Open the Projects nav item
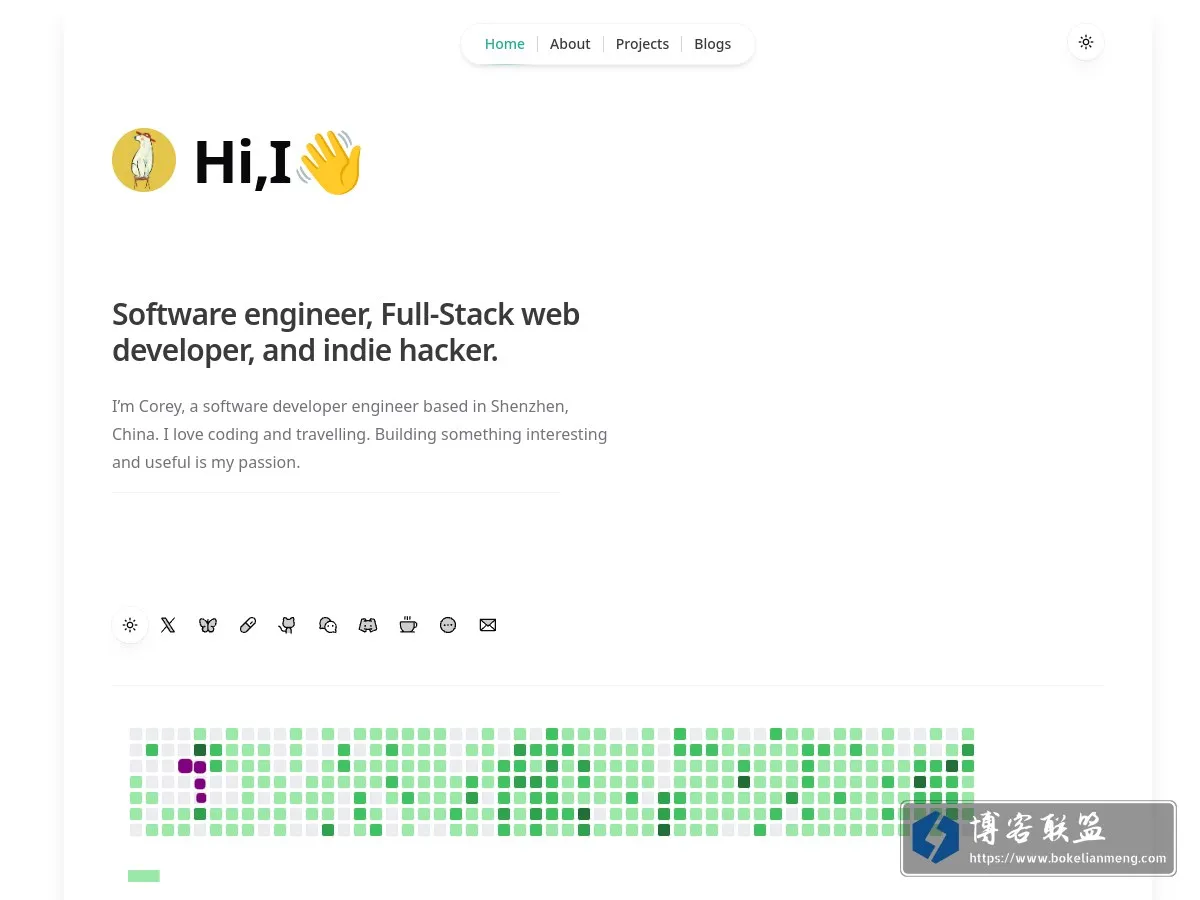 (642, 44)
